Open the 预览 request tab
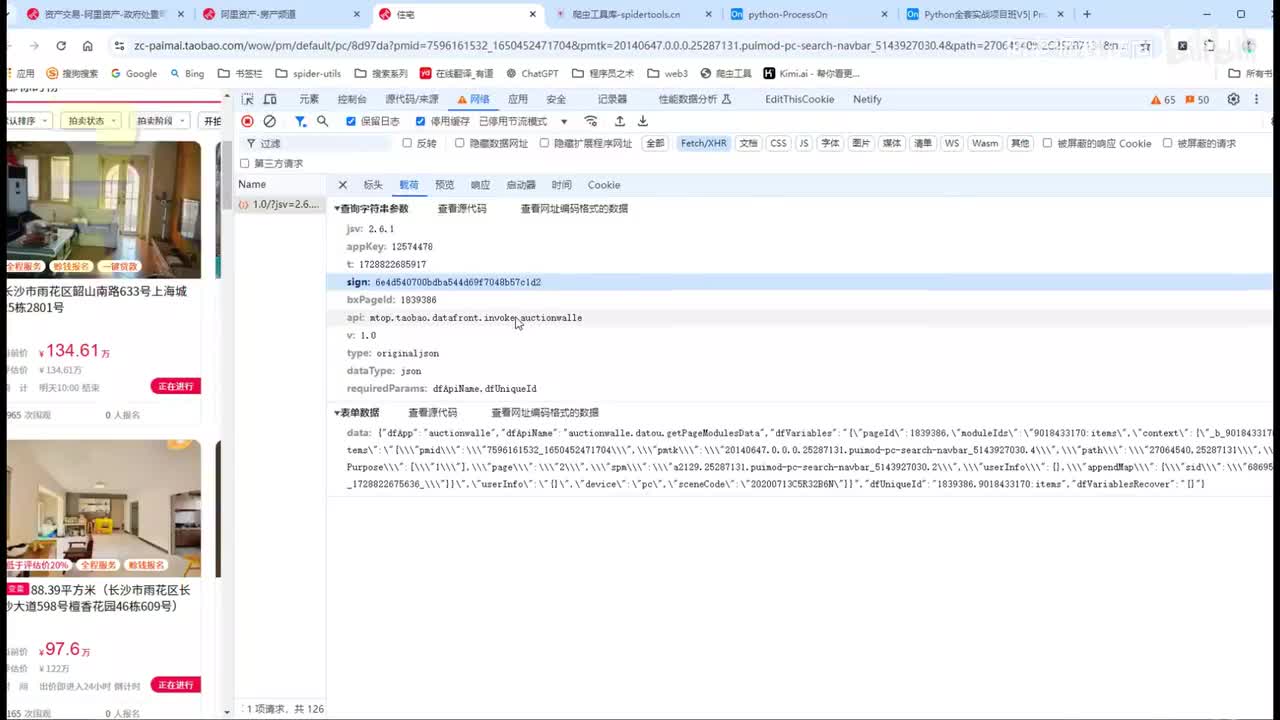The height and width of the screenshot is (720, 1280). pos(445,185)
